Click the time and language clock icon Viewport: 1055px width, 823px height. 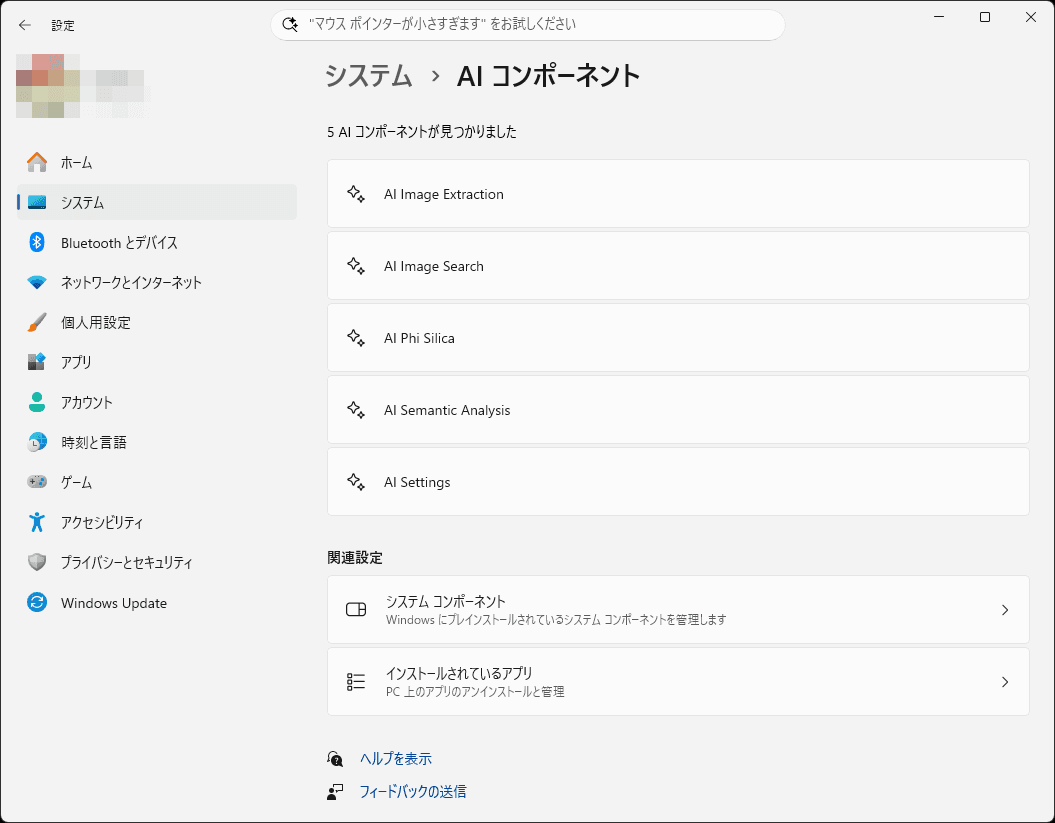(37, 442)
